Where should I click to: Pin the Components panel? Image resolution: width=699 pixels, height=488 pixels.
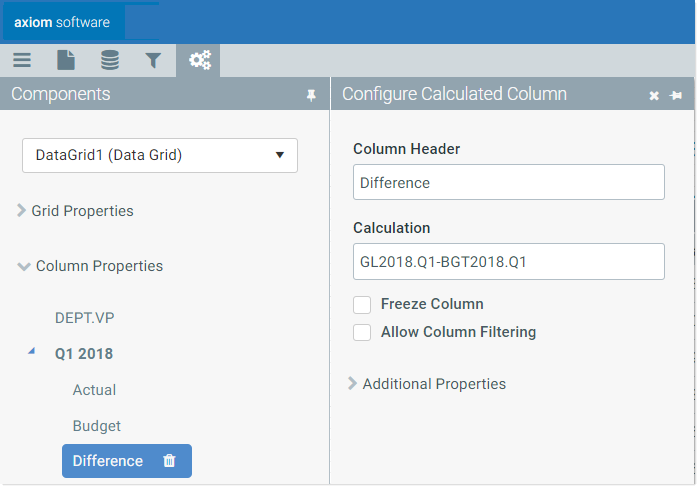pyautogui.click(x=311, y=95)
